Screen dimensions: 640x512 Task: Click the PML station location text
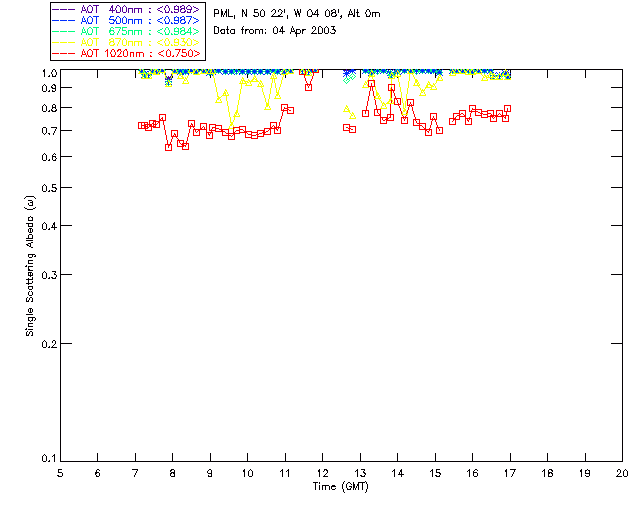(297, 14)
